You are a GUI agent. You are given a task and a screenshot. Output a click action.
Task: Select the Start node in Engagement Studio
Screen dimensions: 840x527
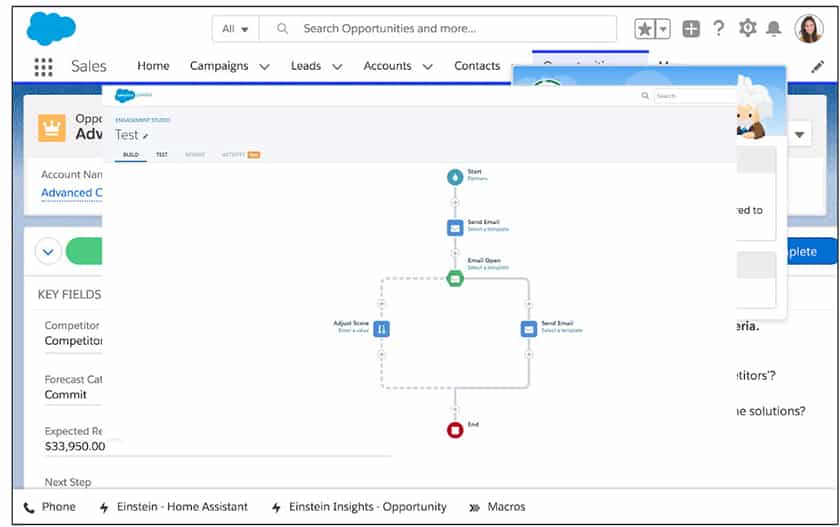[455, 177]
